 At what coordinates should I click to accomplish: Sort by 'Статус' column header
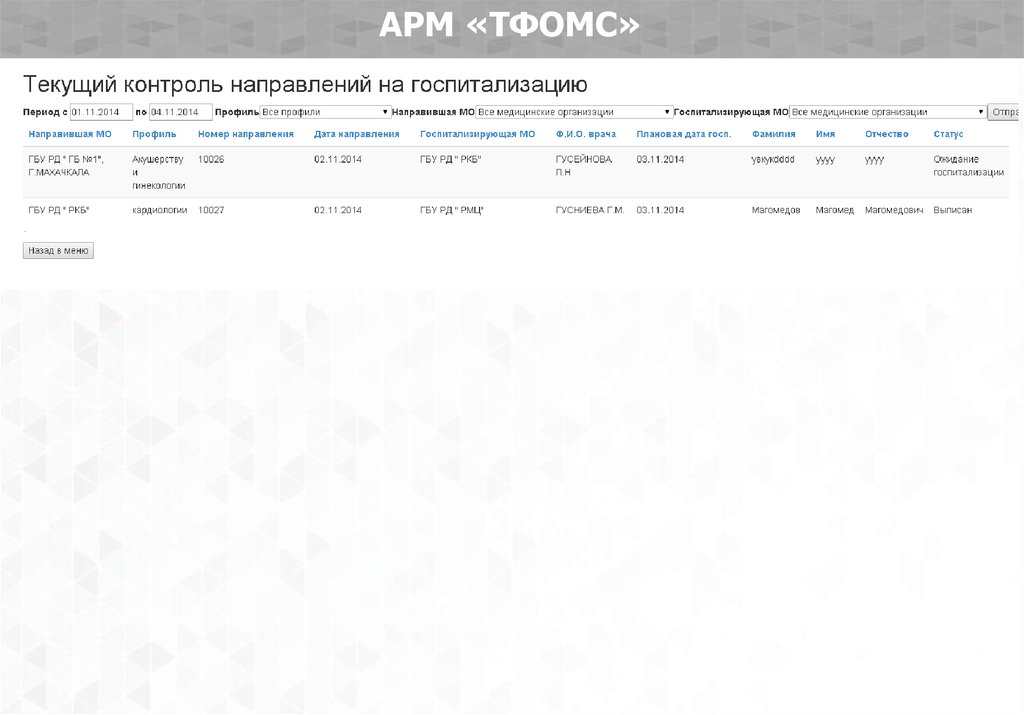point(948,134)
